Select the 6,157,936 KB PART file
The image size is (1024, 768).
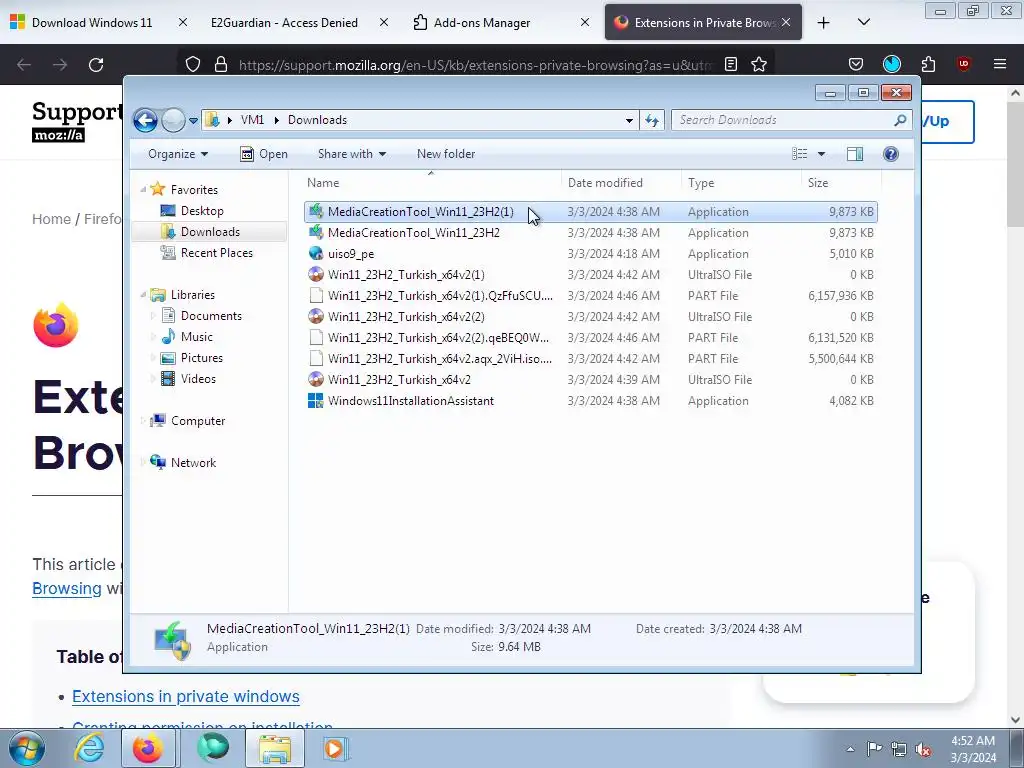tap(590, 296)
